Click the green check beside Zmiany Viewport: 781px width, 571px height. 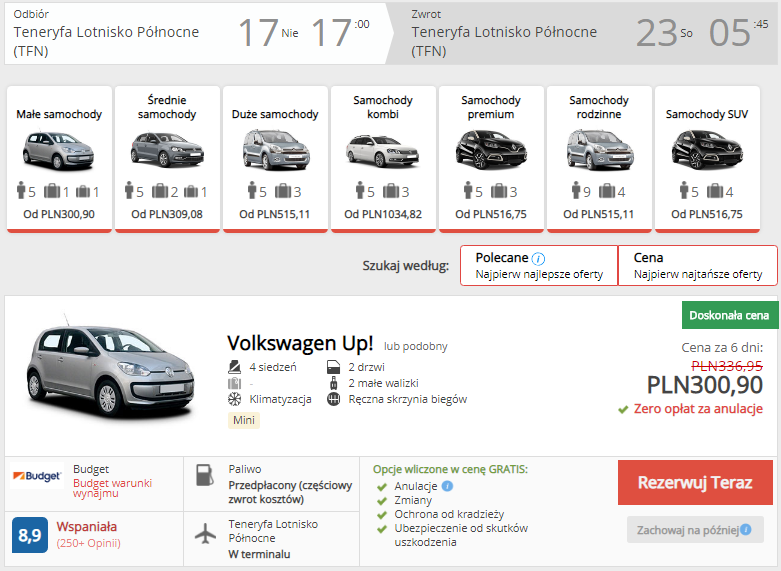(x=382, y=501)
